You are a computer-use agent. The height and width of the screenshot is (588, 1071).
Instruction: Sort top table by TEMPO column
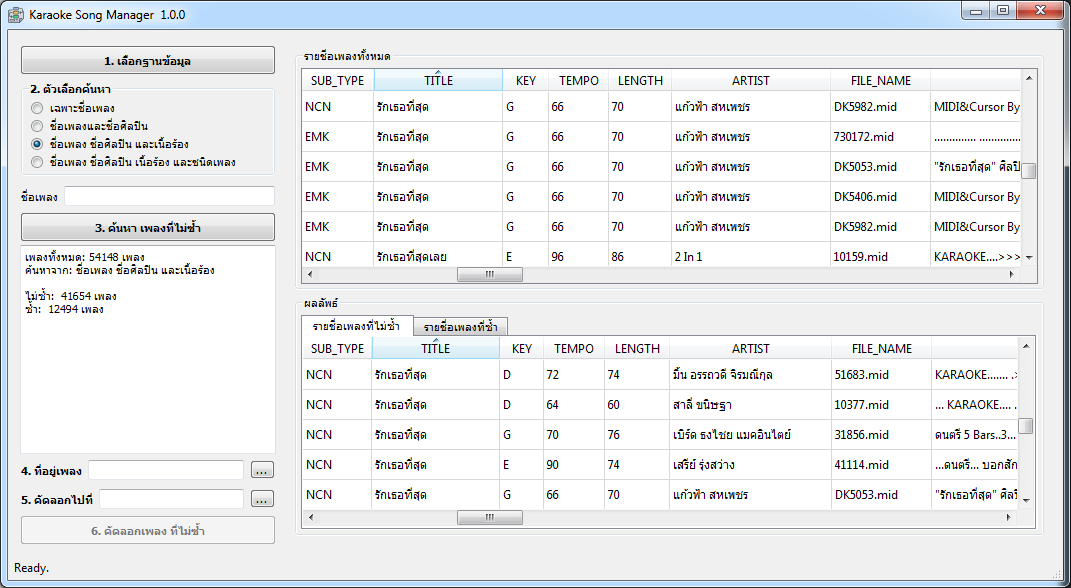[x=579, y=81]
